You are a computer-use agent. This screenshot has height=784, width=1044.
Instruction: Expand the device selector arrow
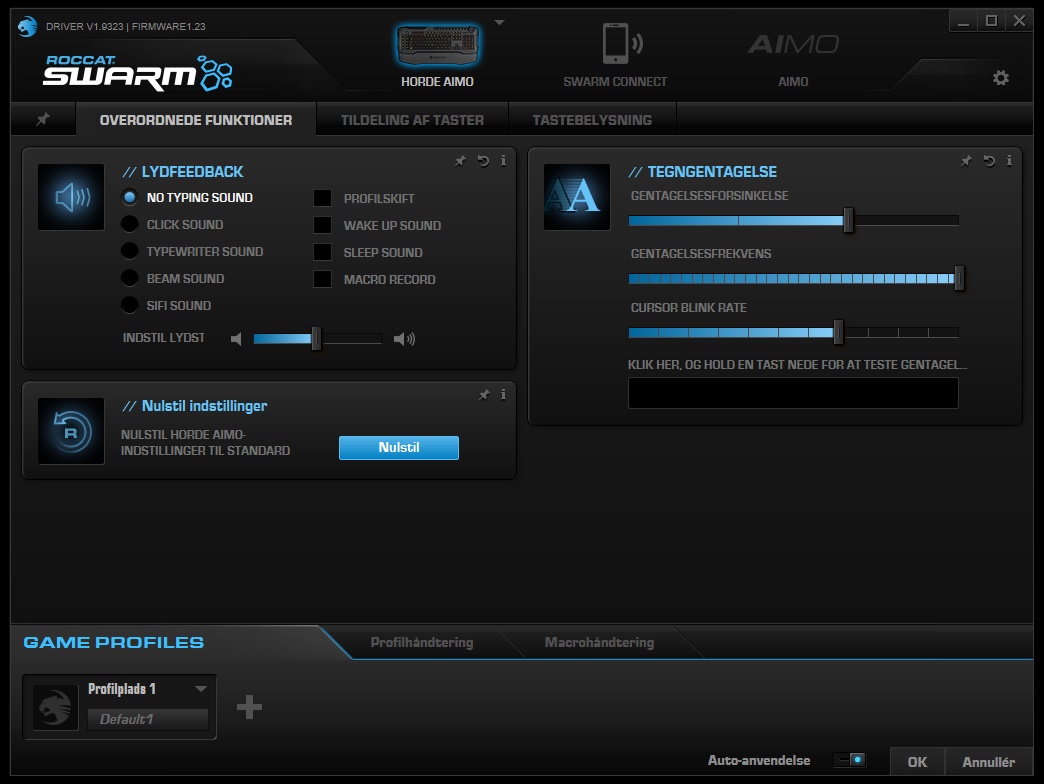coord(499,23)
